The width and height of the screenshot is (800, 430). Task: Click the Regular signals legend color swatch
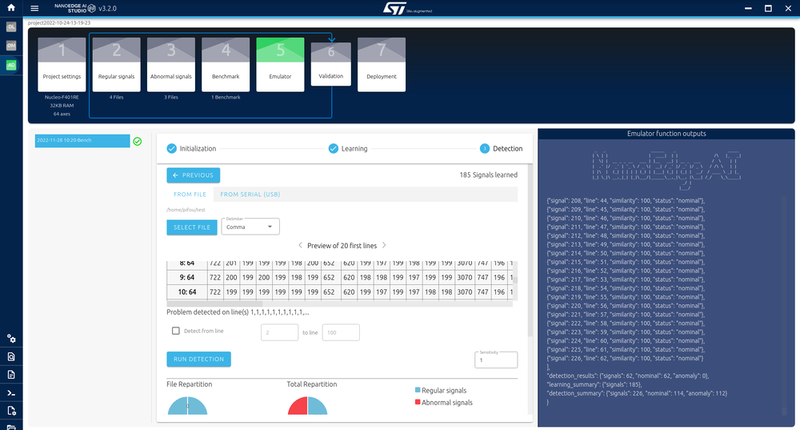click(x=417, y=388)
